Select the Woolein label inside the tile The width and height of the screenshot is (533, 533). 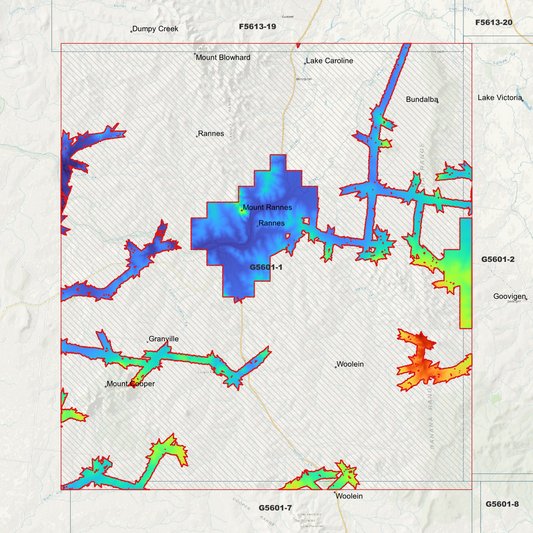[350, 364]
